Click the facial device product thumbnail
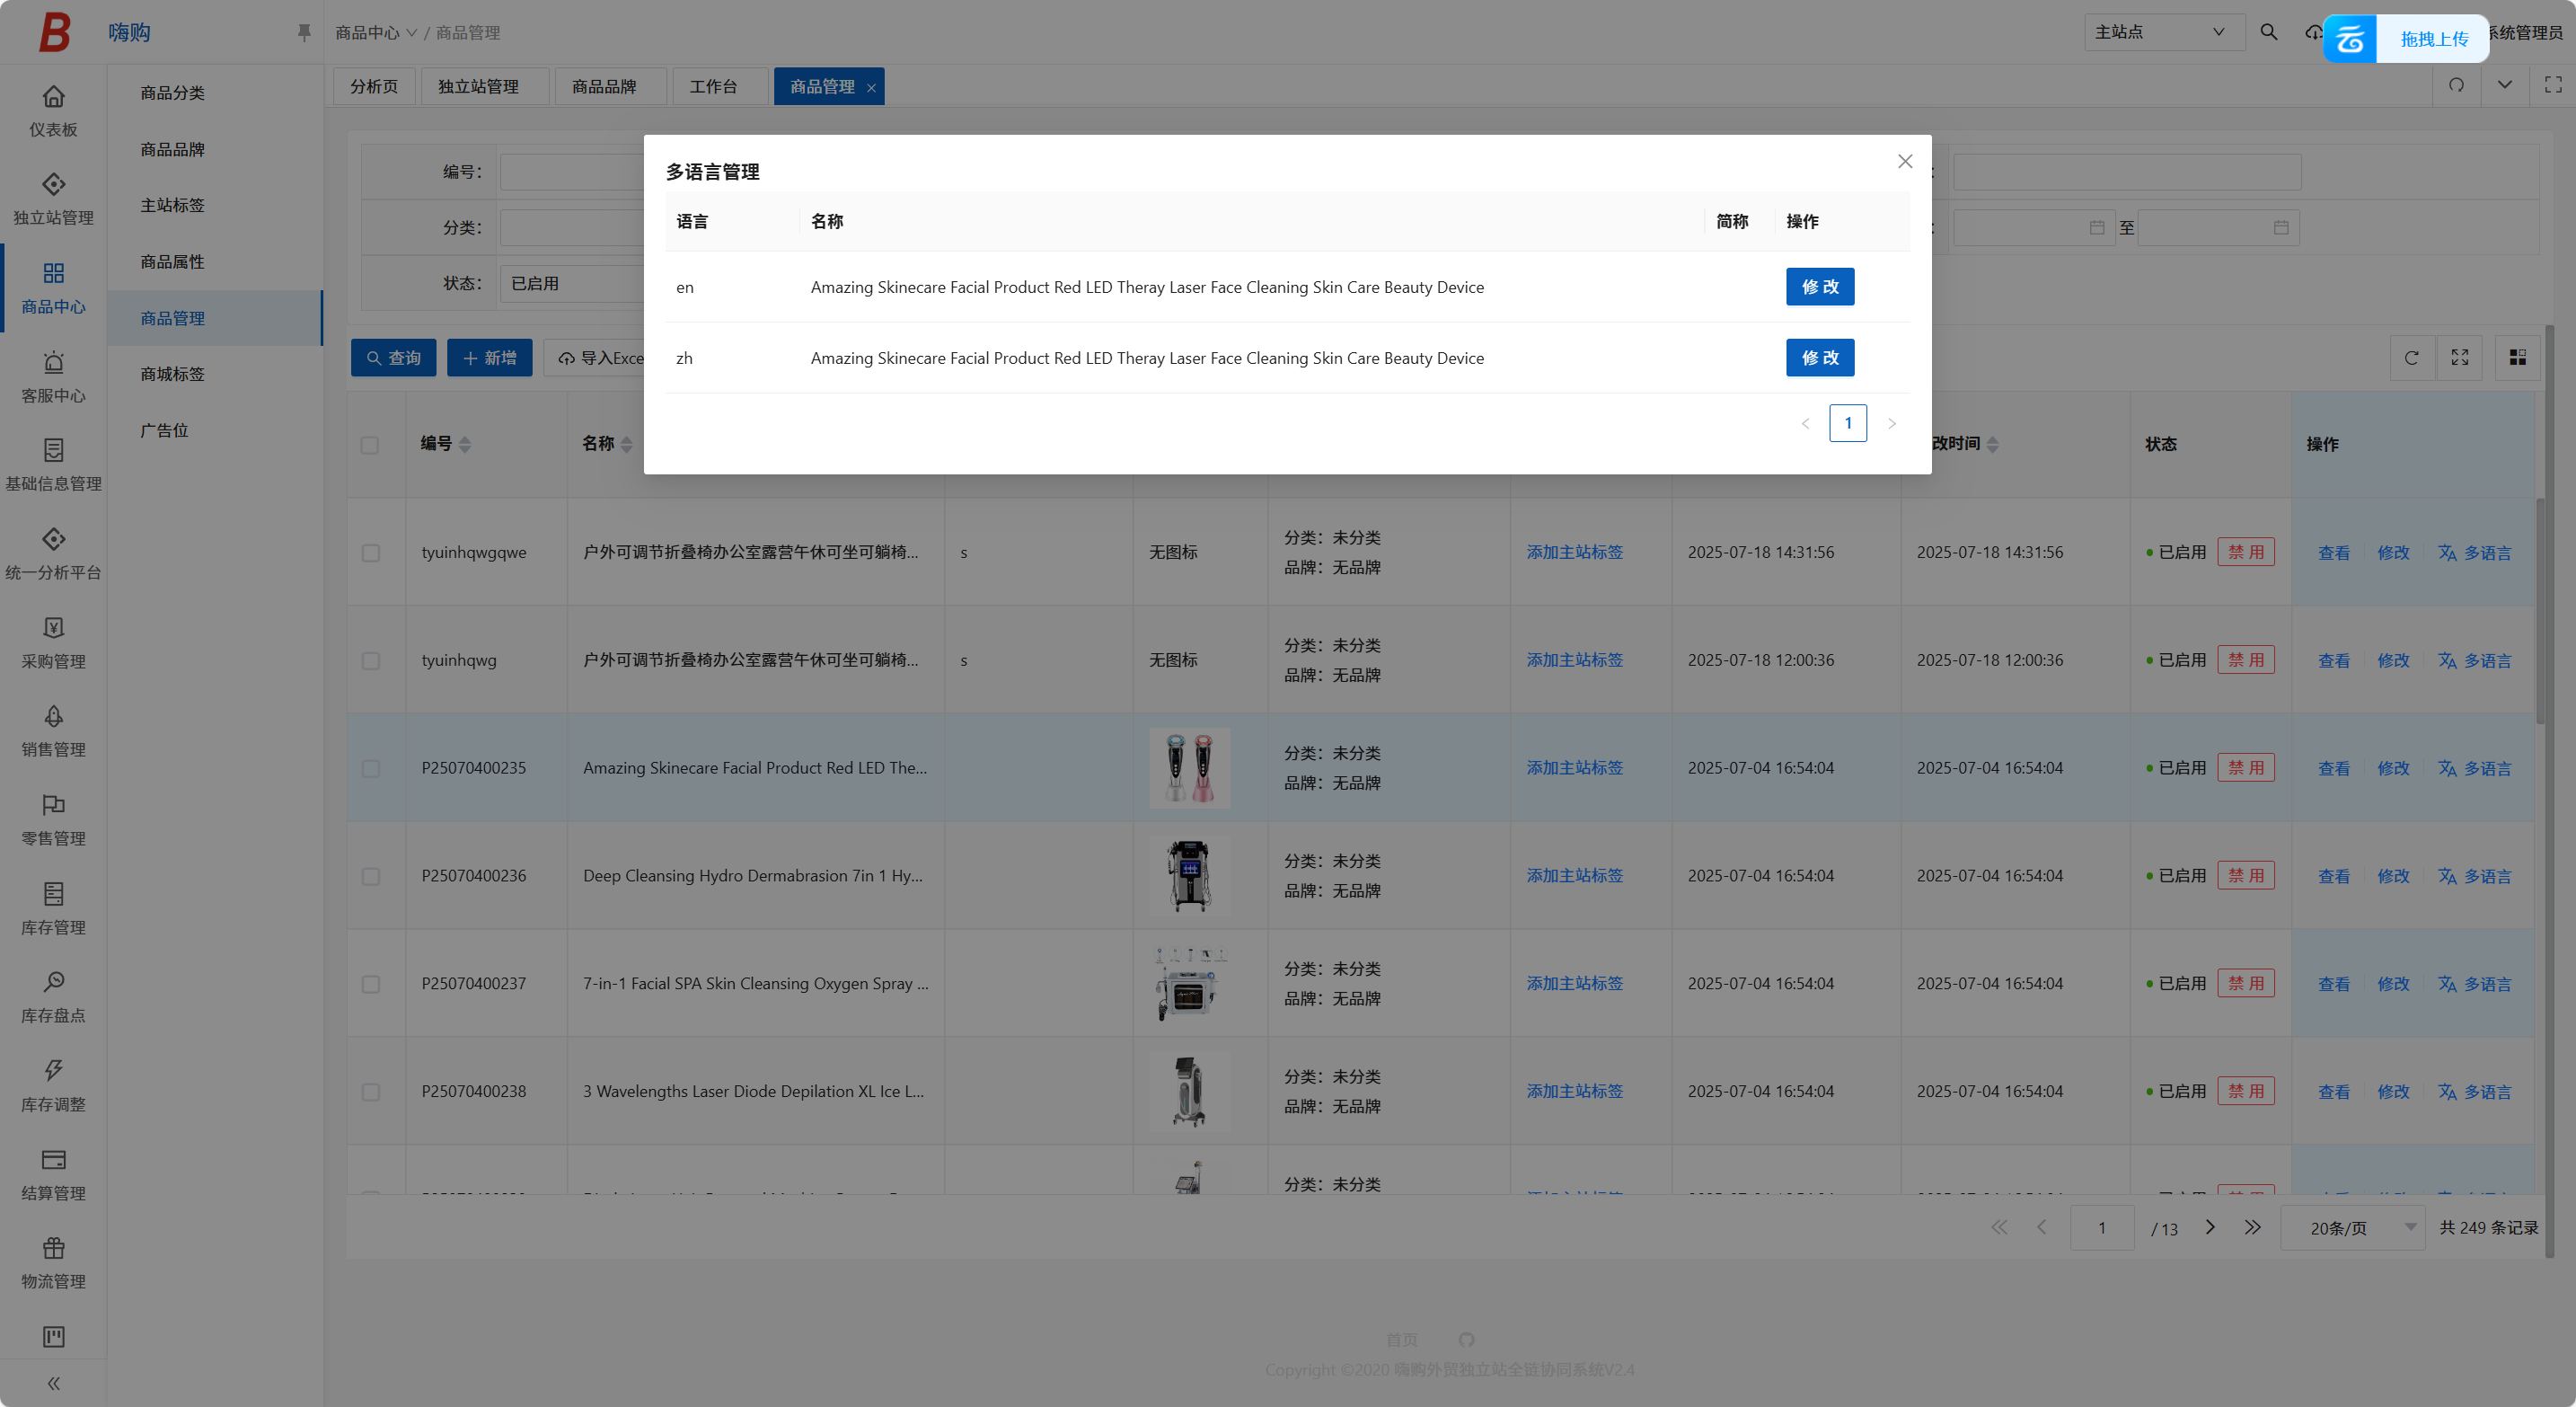2576x1407 pixels. coord(1189,768)
